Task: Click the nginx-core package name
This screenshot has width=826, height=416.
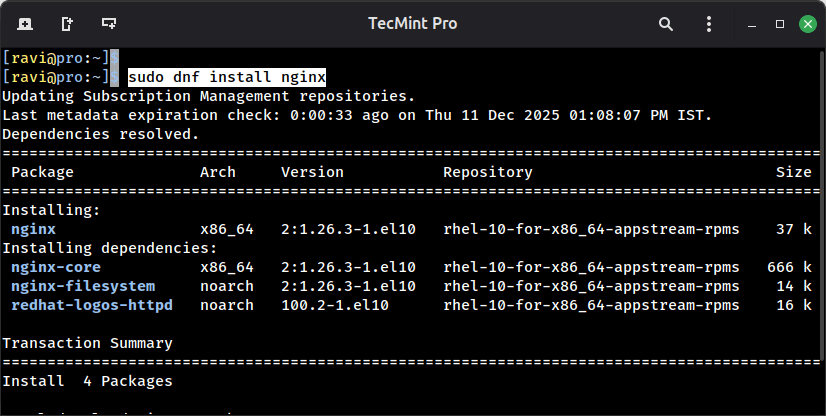Action: [x=56, y=267]
